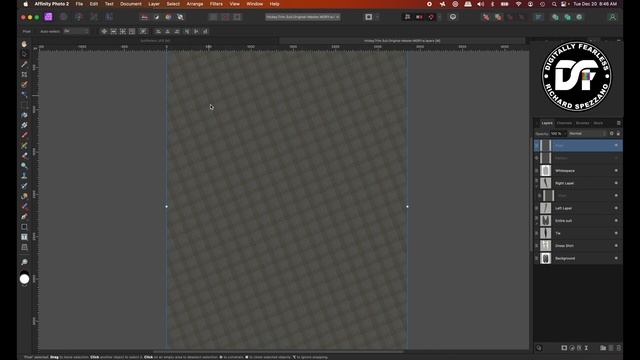Hide the Dress Shirt layer
640x360 pixels.
pos(616,246)
